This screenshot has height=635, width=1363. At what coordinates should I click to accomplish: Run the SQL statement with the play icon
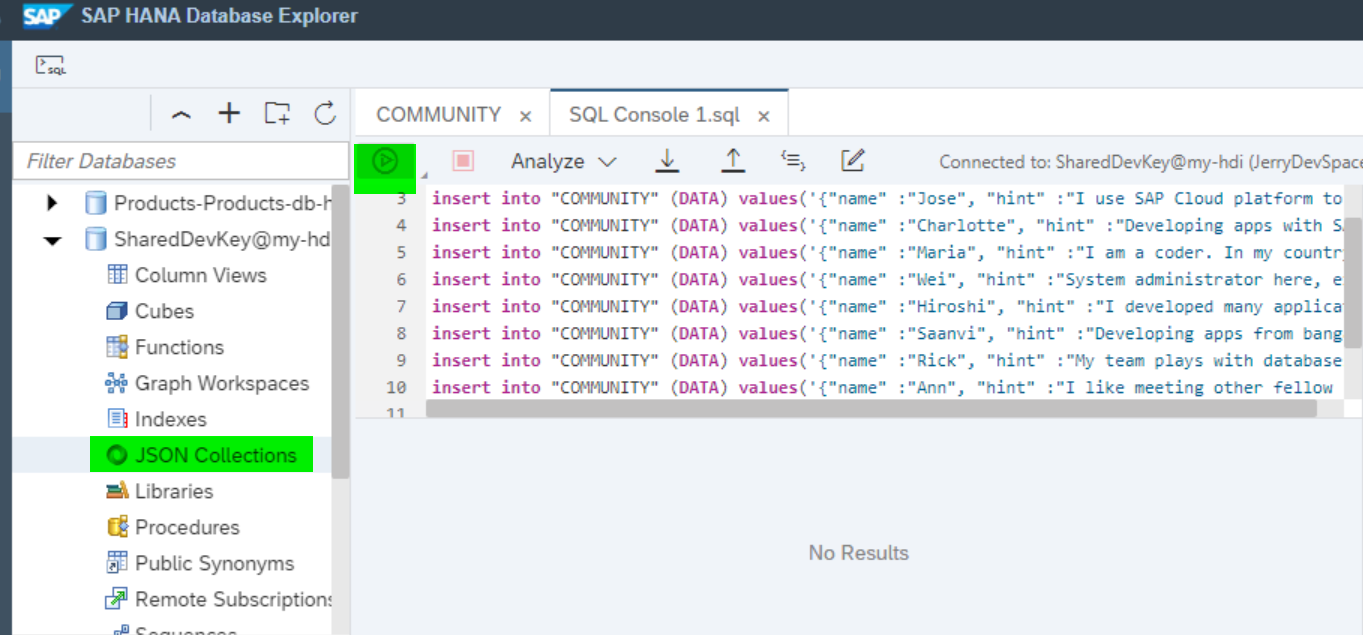point(385,161)
